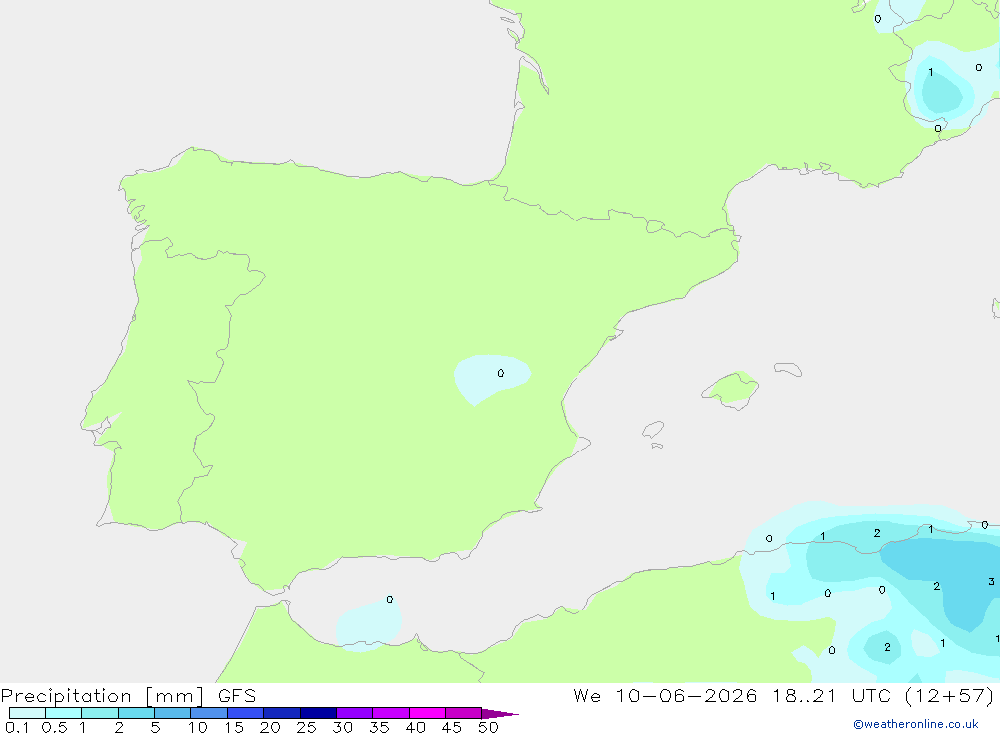Screen dimensions: 1000x733
Task: Select the 2 to 5 mm legend swatch
Action: click(x=136, y=713)
